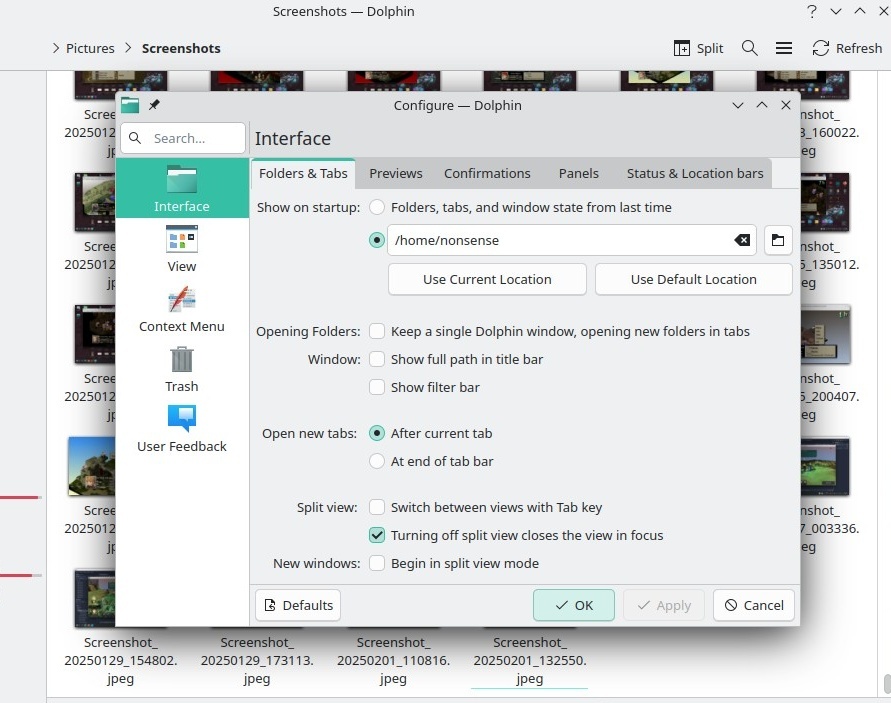Maximize the Configure dialog
This screenshot has width=891, height=703.
762,105
